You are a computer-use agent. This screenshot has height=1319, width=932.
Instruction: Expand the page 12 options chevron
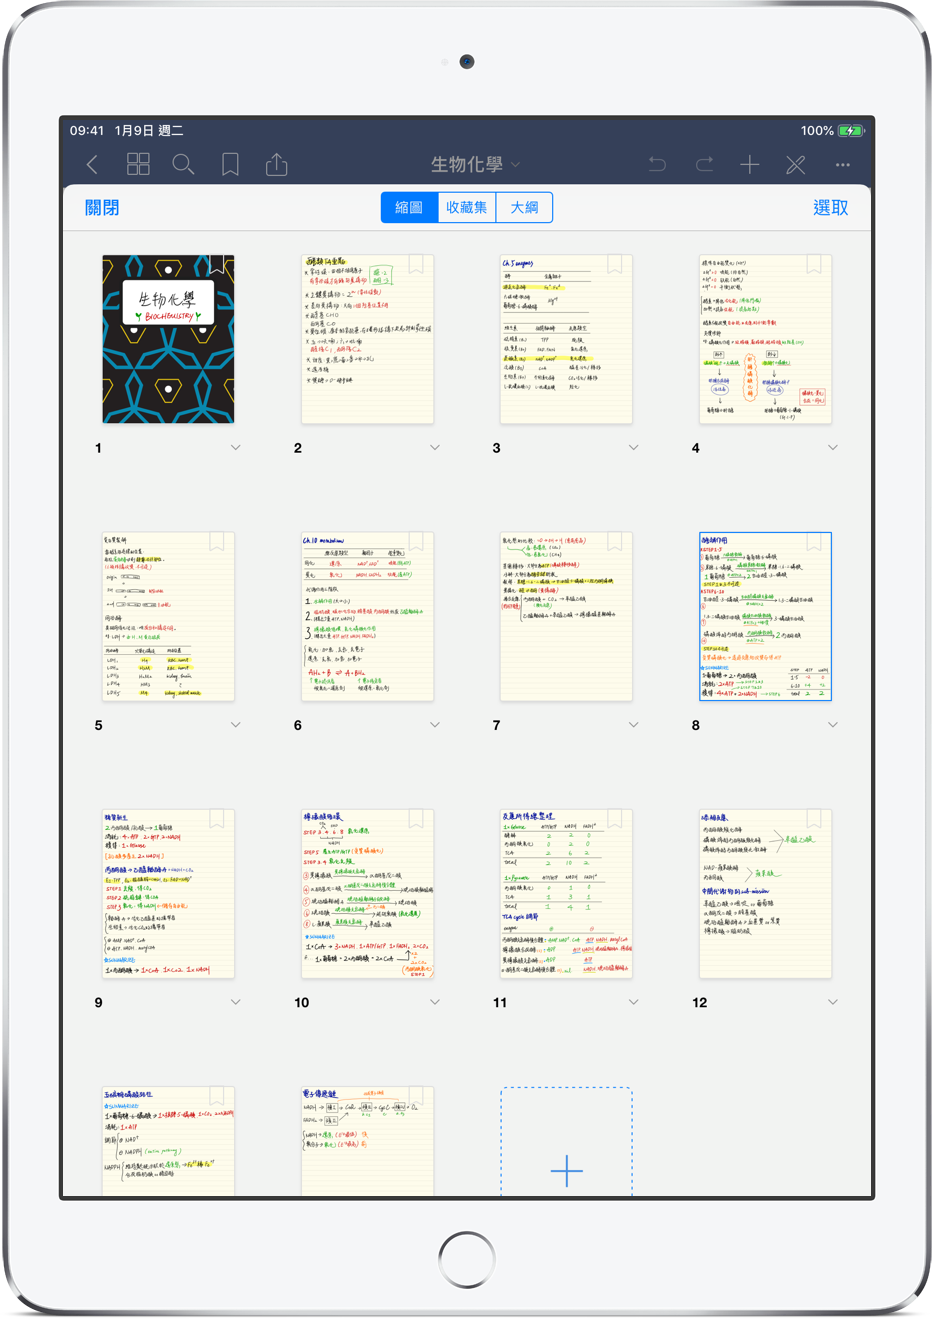pos(832,1002)
